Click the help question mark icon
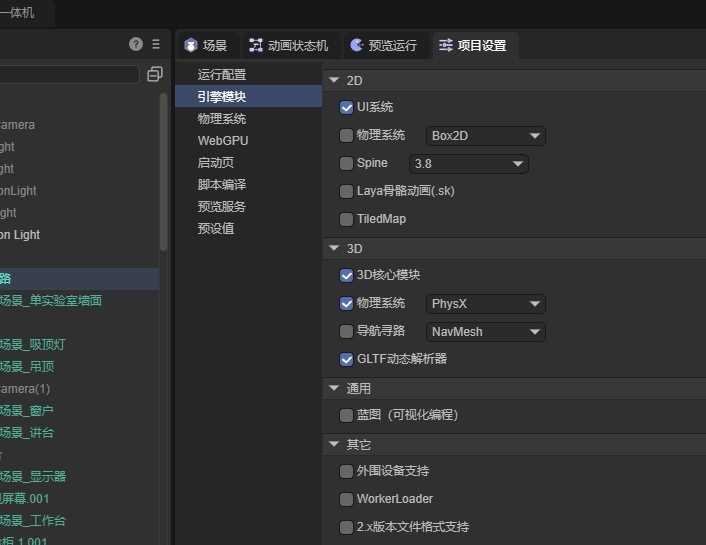The height and width of the screenshot is (545, 706). 136,45
